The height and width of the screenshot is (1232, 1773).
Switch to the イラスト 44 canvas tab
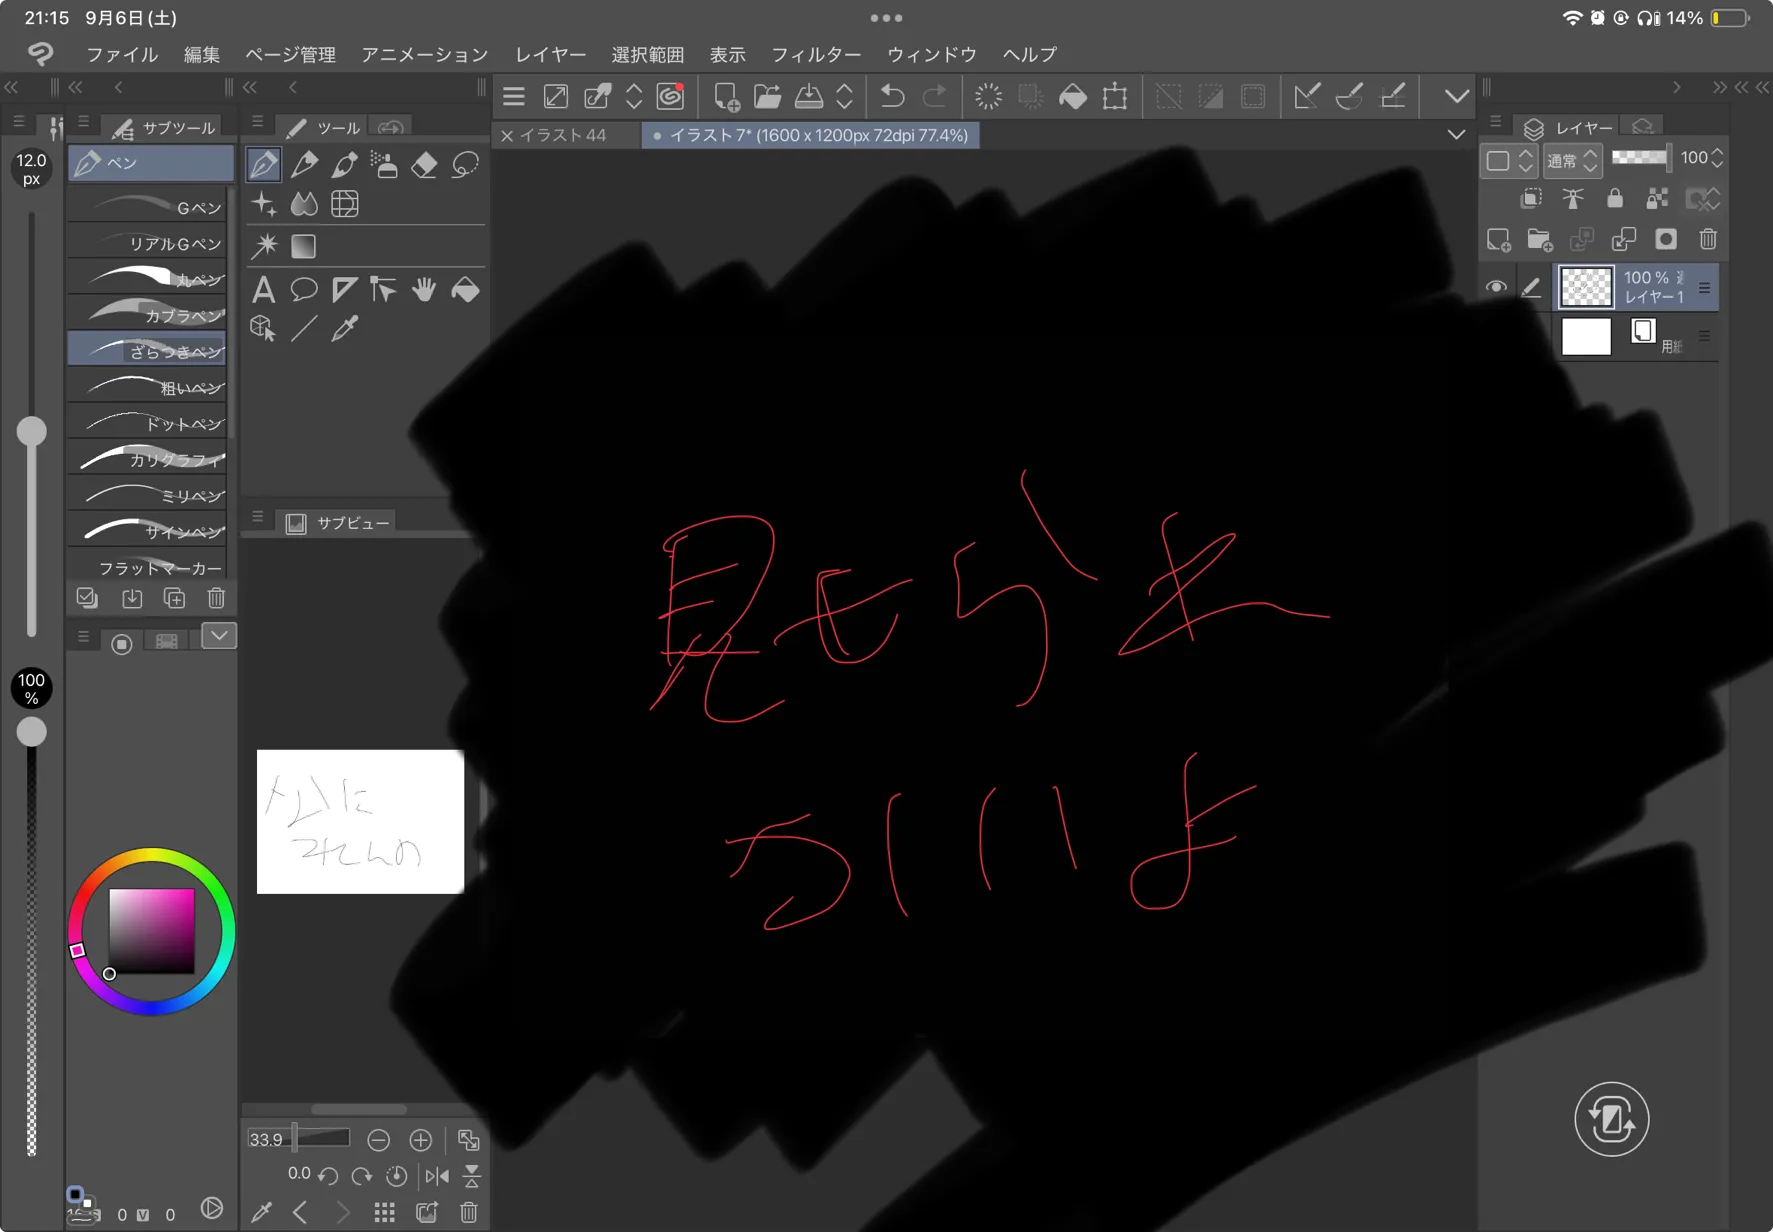[x=563, y=135]
